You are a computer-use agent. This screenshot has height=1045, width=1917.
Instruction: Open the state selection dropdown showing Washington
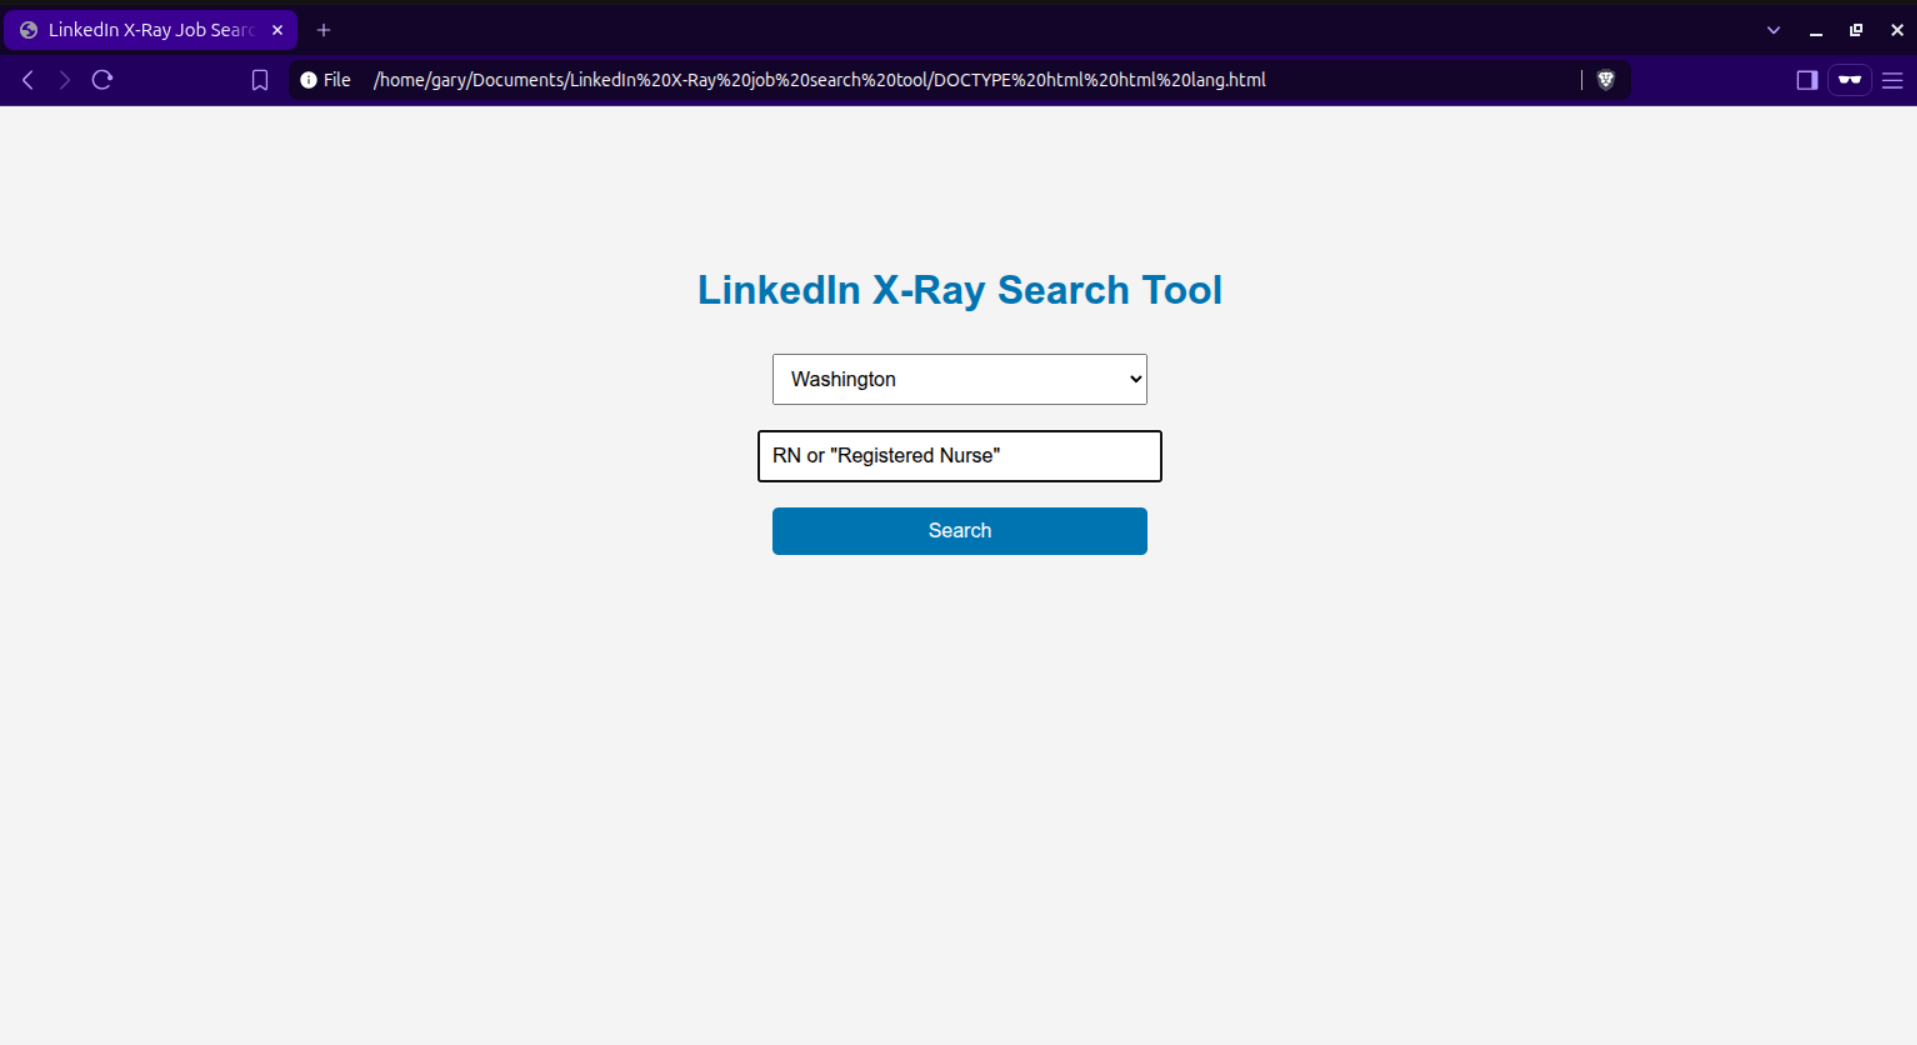click(x=958, y=379)
